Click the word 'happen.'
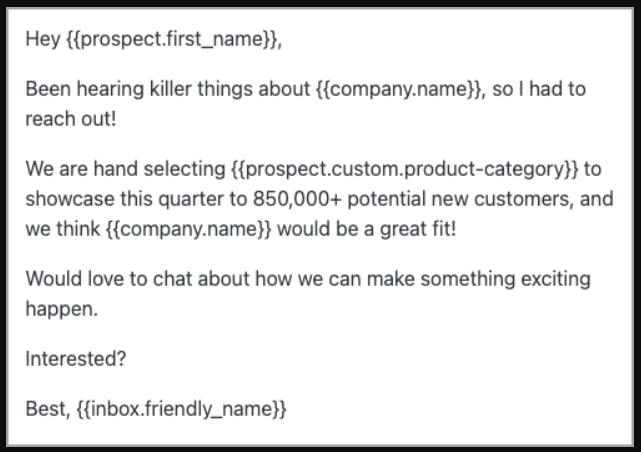The height and width of the screenshot is (452, 641). tap(62, 310)
